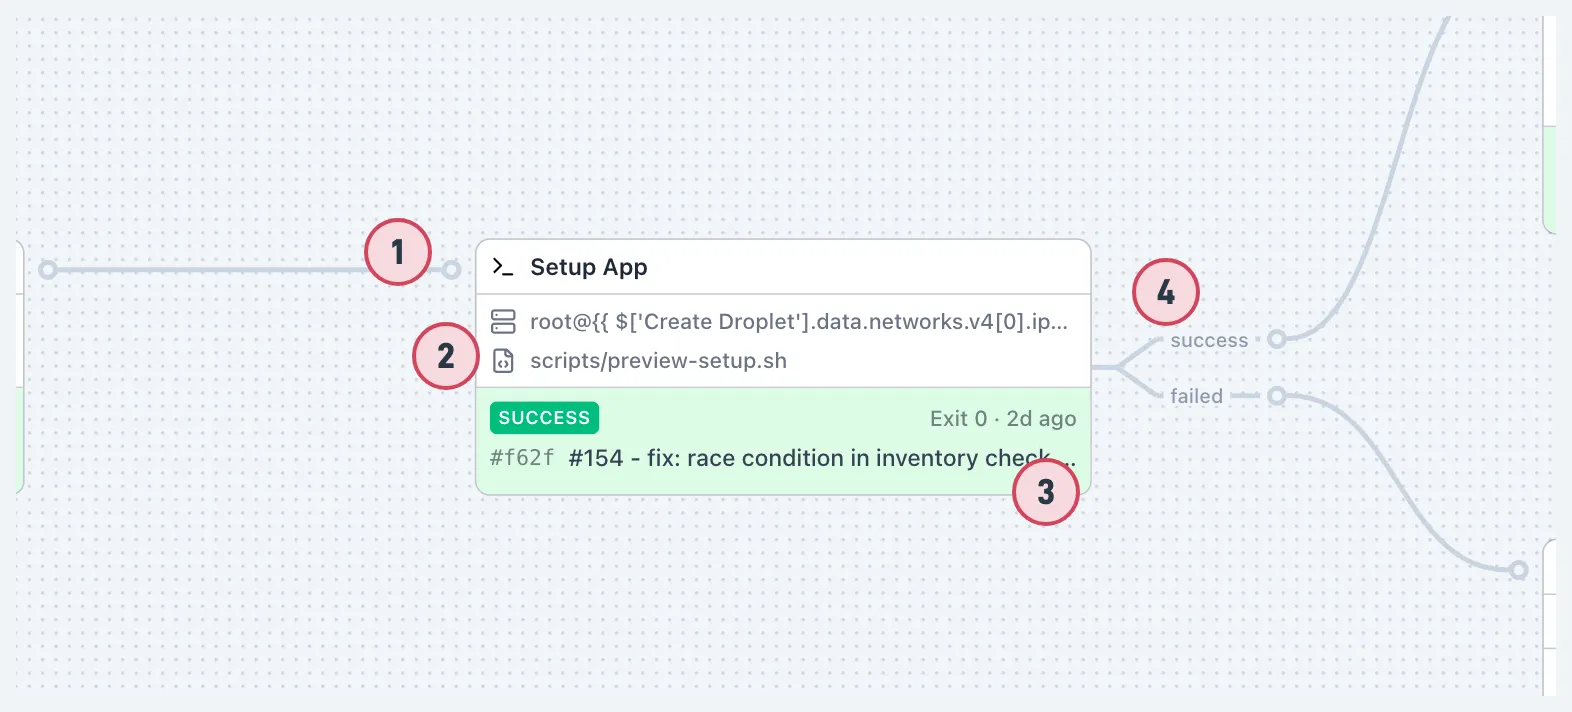This screenshot has height=712, width=1572.
Task: Click the server icon next to root@ host
Action: coord(503,321)
